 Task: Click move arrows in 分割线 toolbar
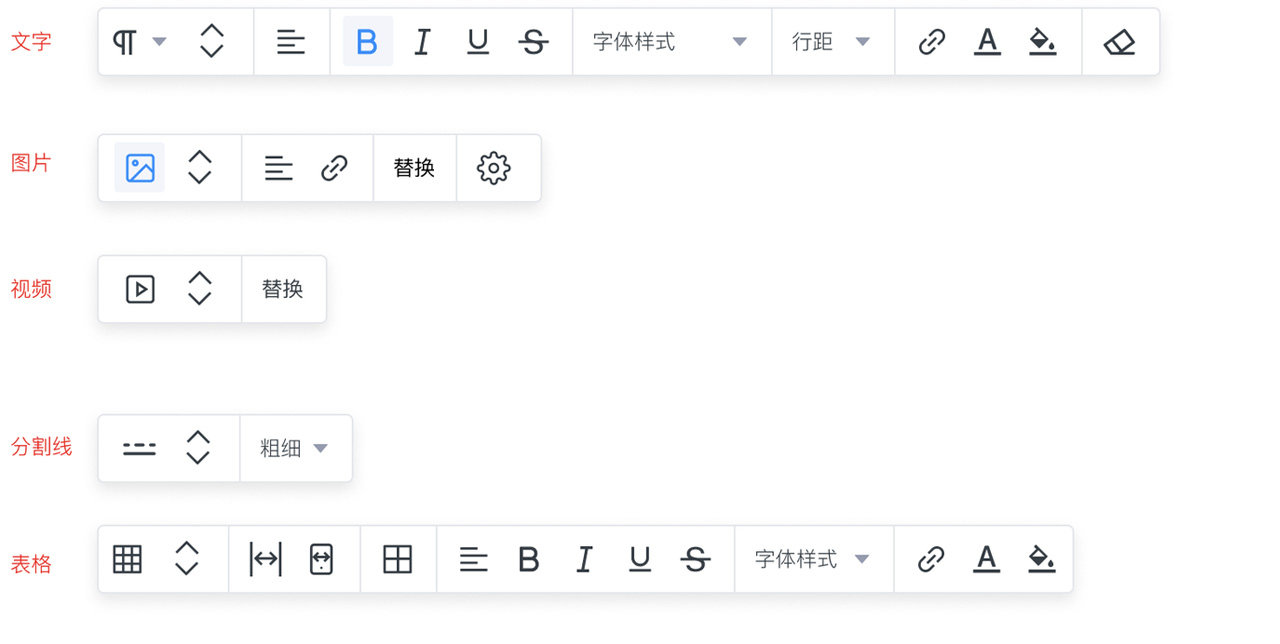tap(198, 448)
